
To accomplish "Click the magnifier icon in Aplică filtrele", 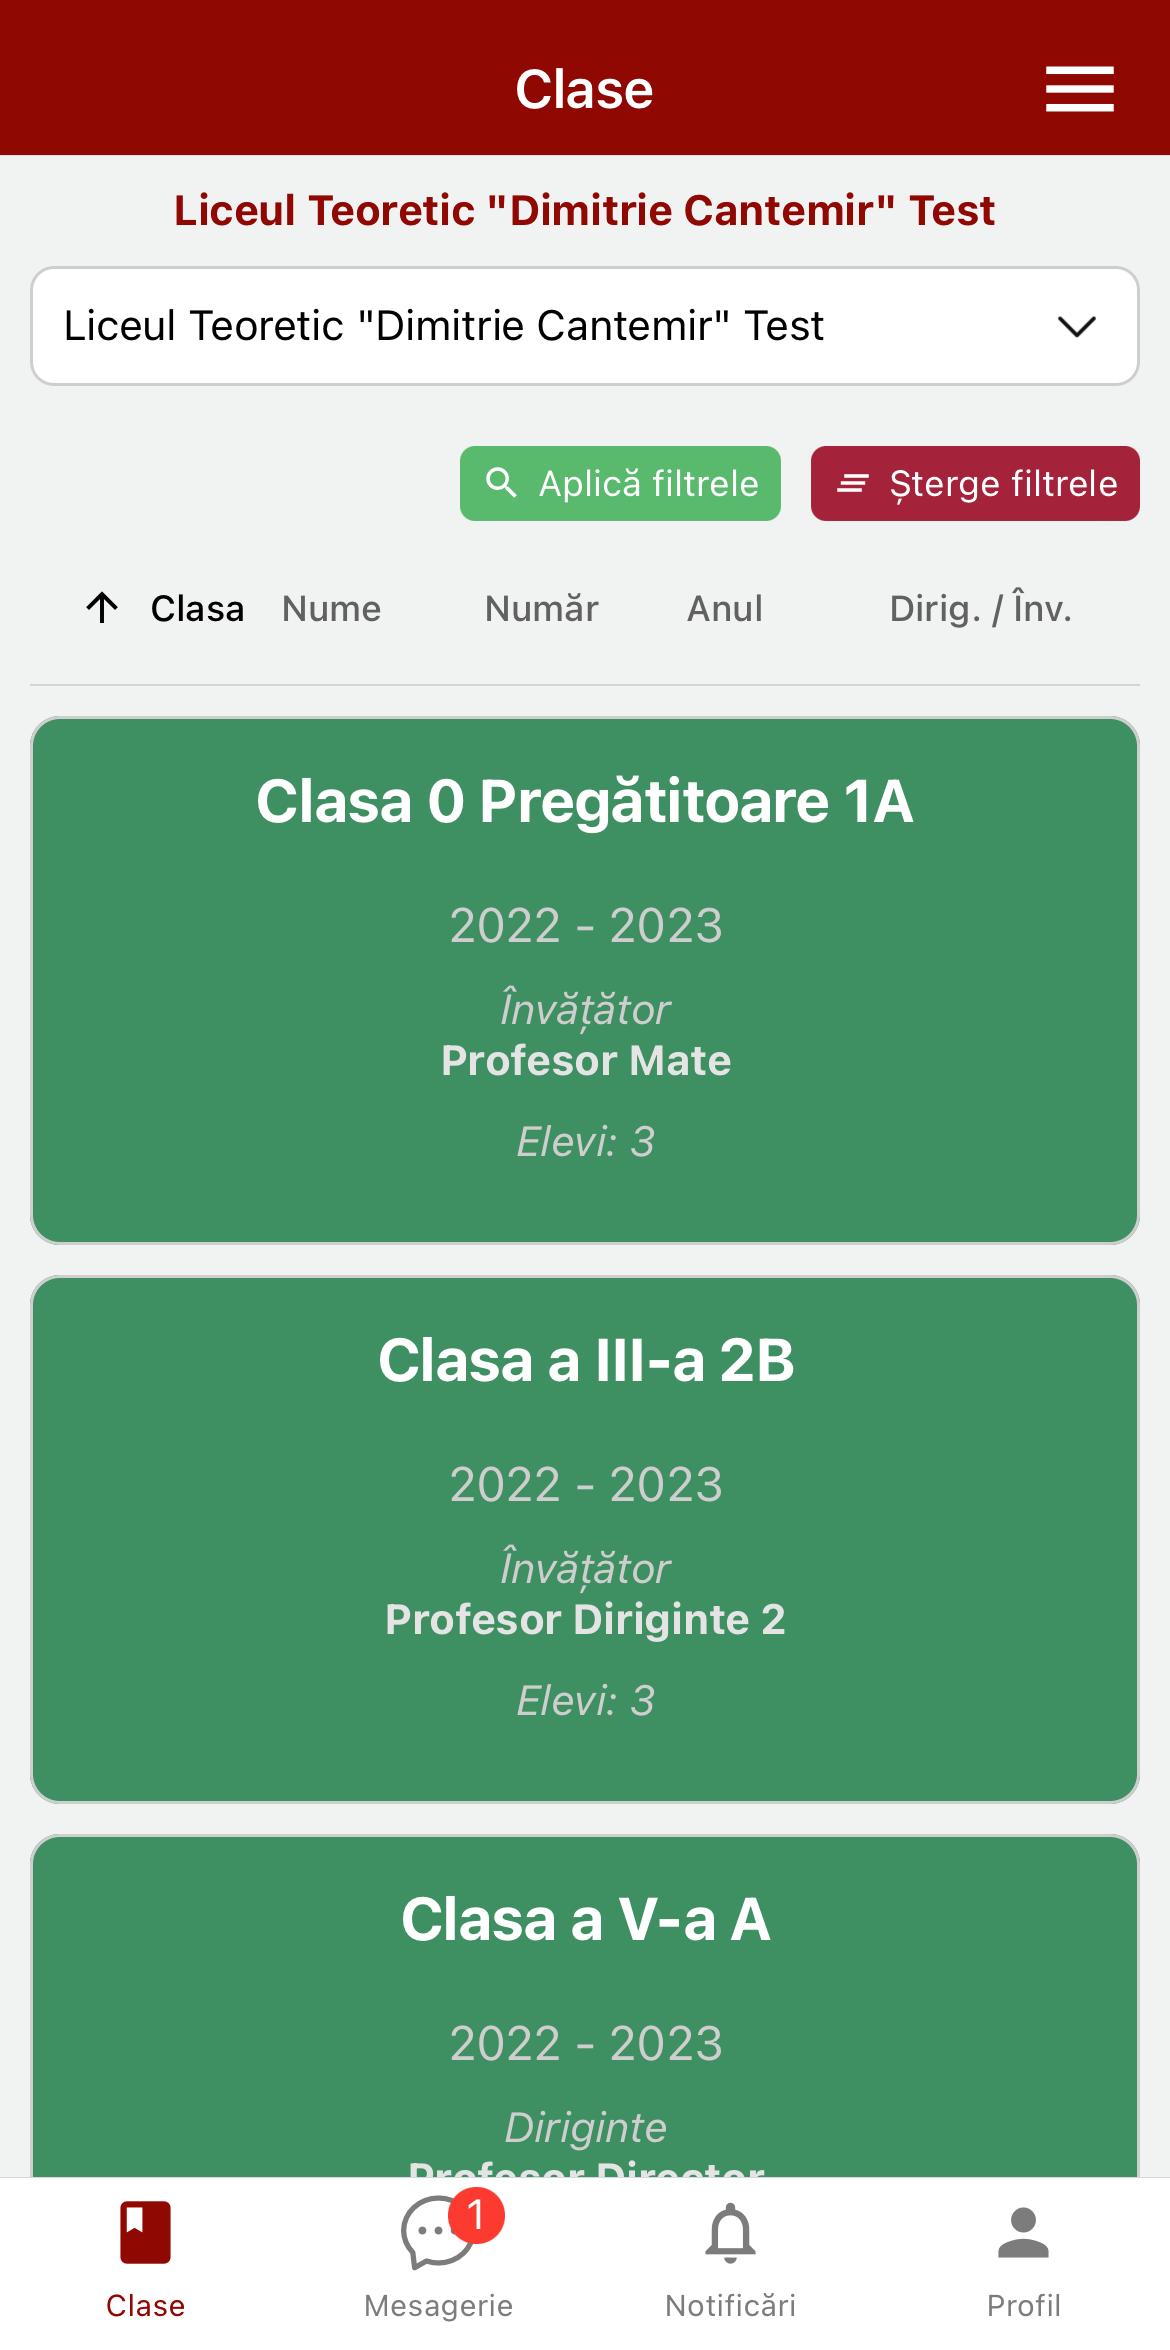I will (501, 483).
